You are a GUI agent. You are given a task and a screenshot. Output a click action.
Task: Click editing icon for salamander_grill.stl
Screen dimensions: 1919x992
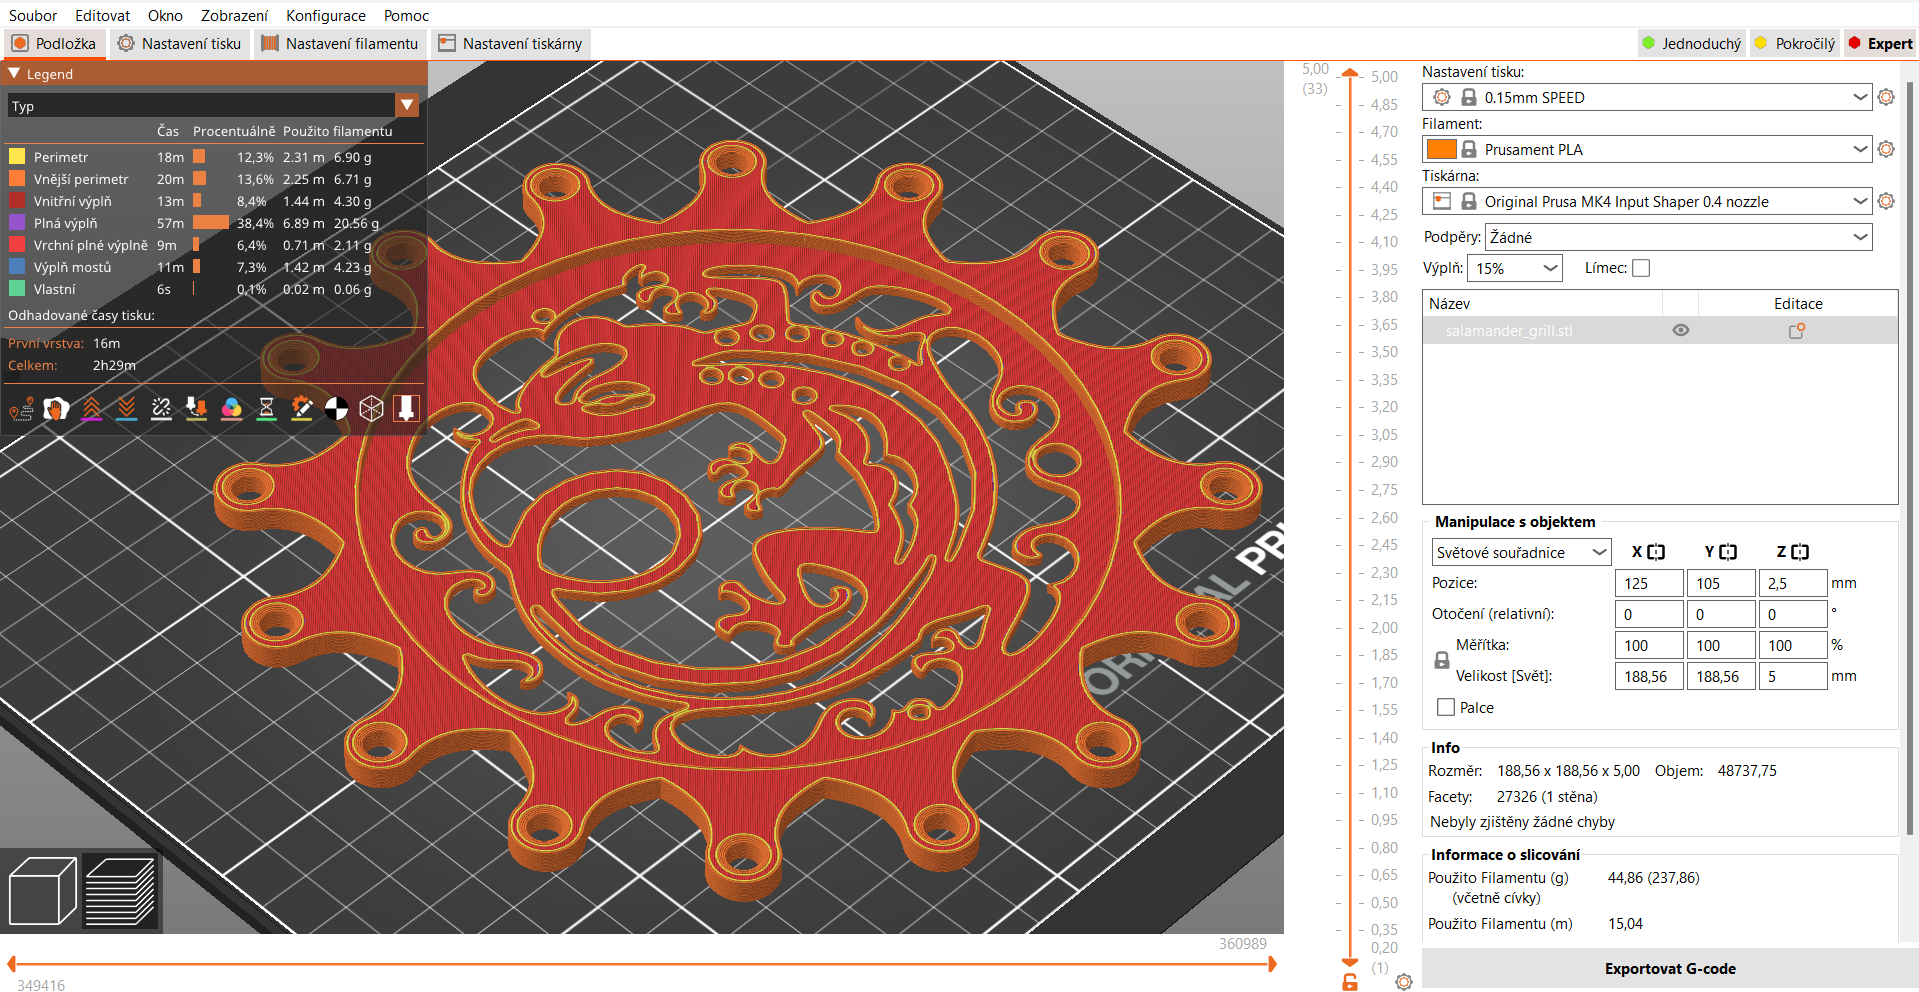click(x=1797, y=331)
